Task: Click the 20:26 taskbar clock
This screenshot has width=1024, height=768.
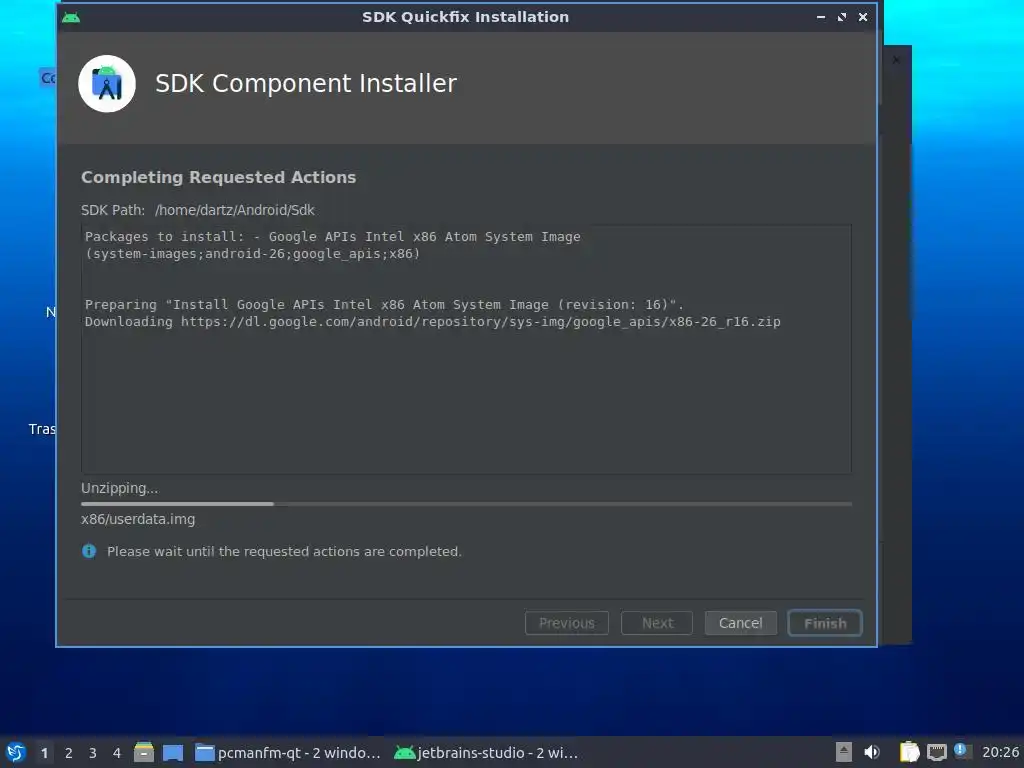Action: pyautogui.click(x=1000, y=753)
